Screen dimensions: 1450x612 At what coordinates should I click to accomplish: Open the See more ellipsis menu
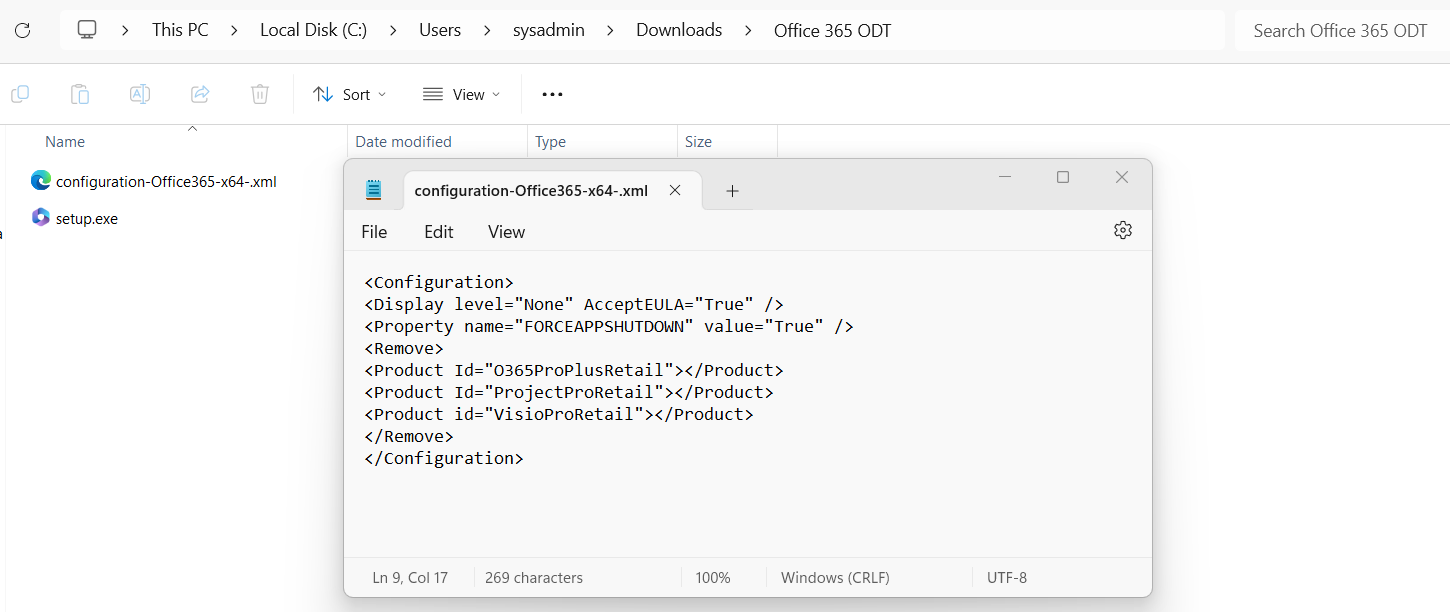point(551,93)
